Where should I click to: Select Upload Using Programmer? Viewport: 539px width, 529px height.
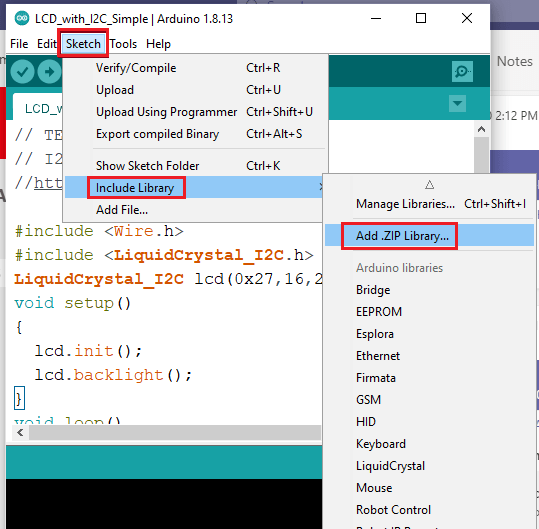195,112
